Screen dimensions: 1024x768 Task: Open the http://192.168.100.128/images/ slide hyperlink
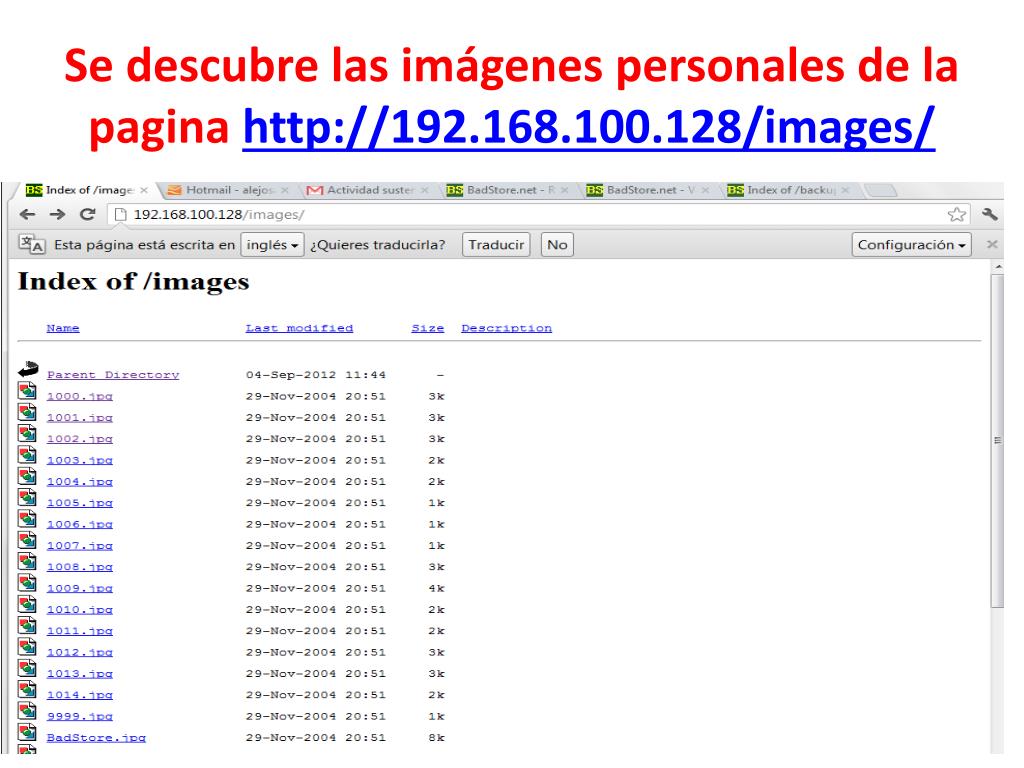click(588, 126)
